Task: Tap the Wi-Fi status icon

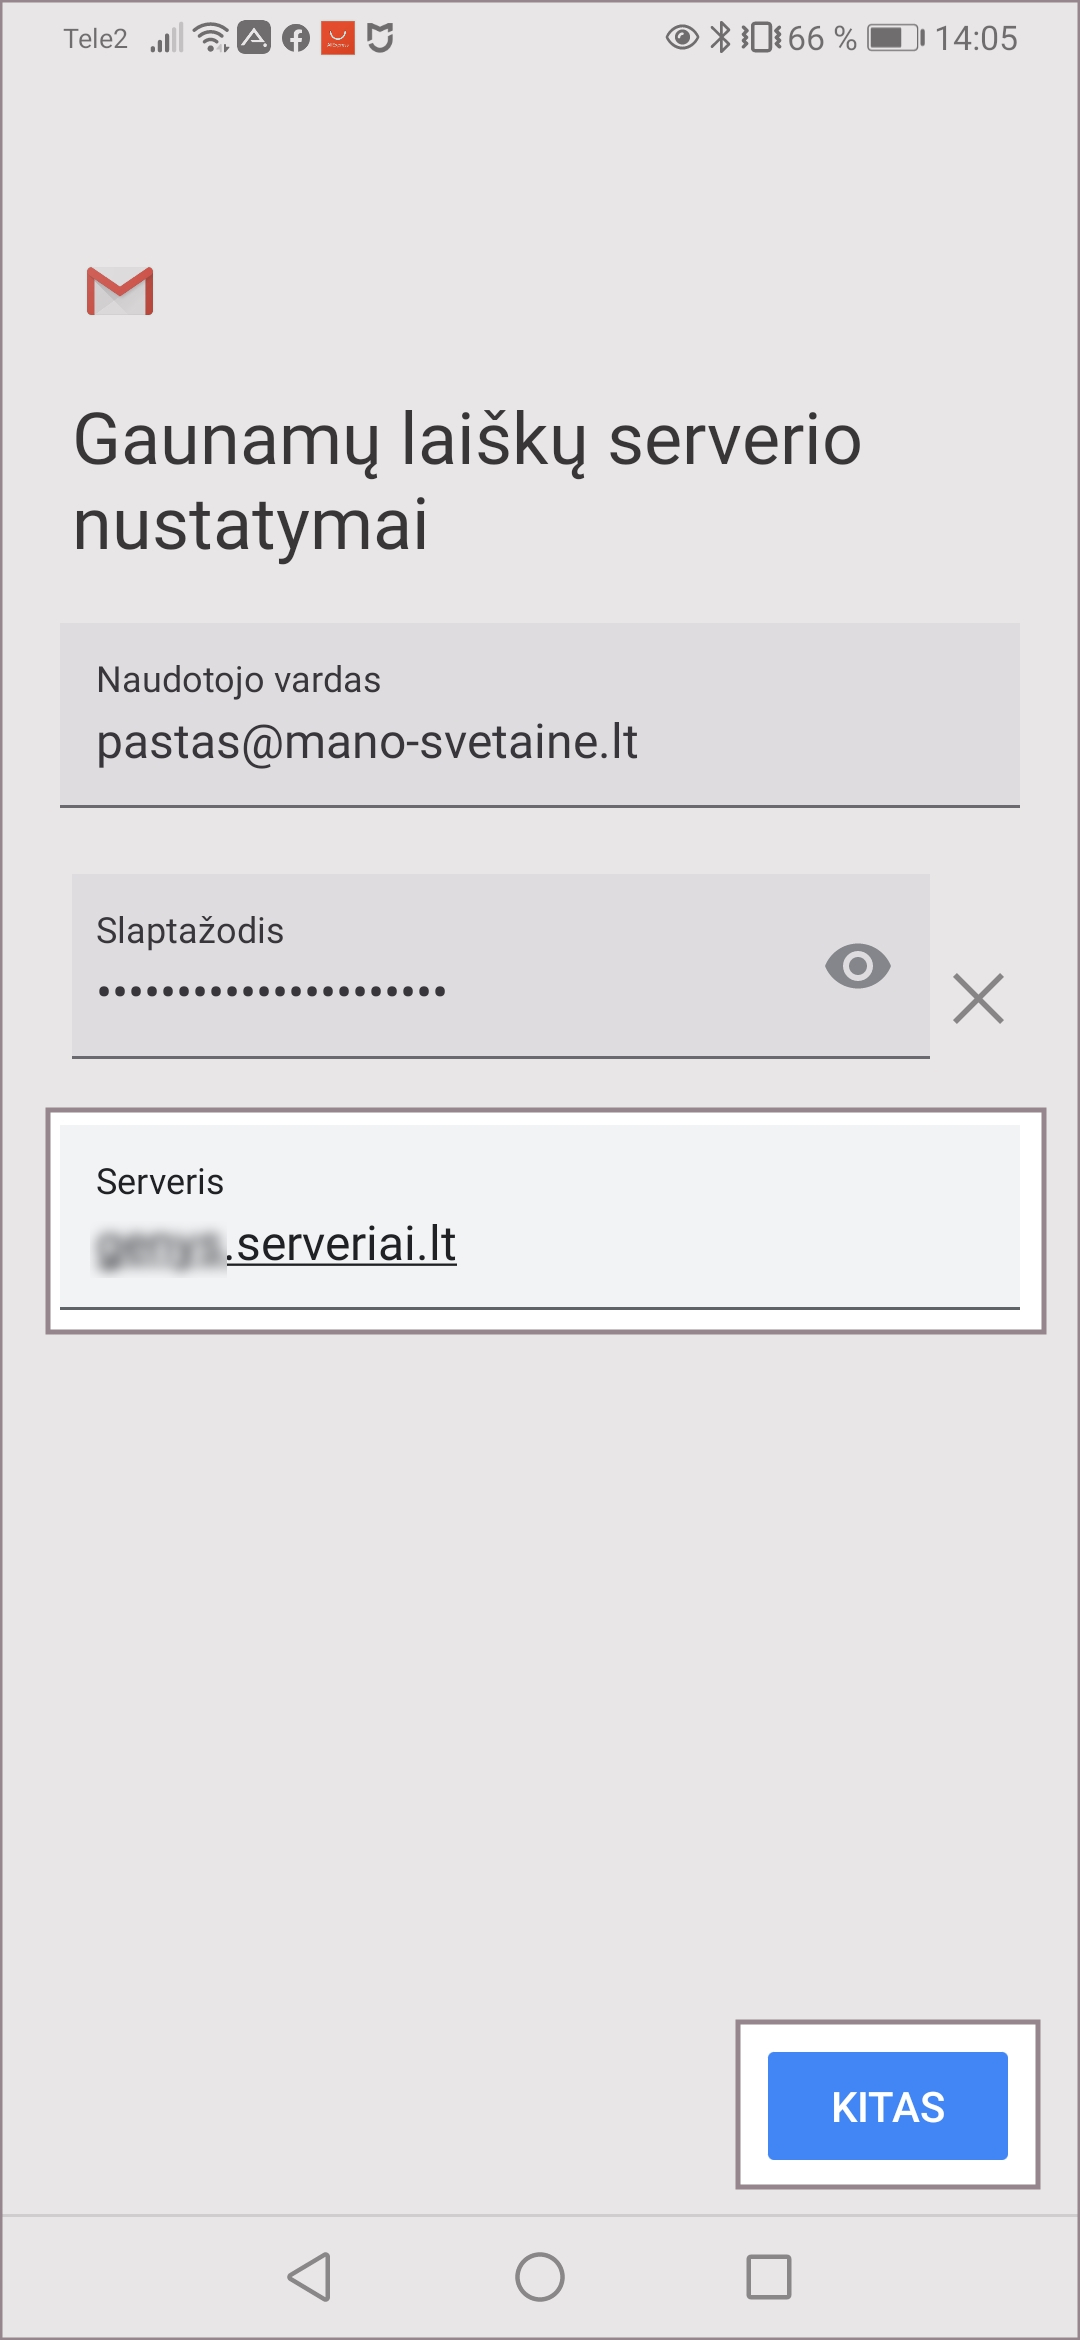Action: 211,38
